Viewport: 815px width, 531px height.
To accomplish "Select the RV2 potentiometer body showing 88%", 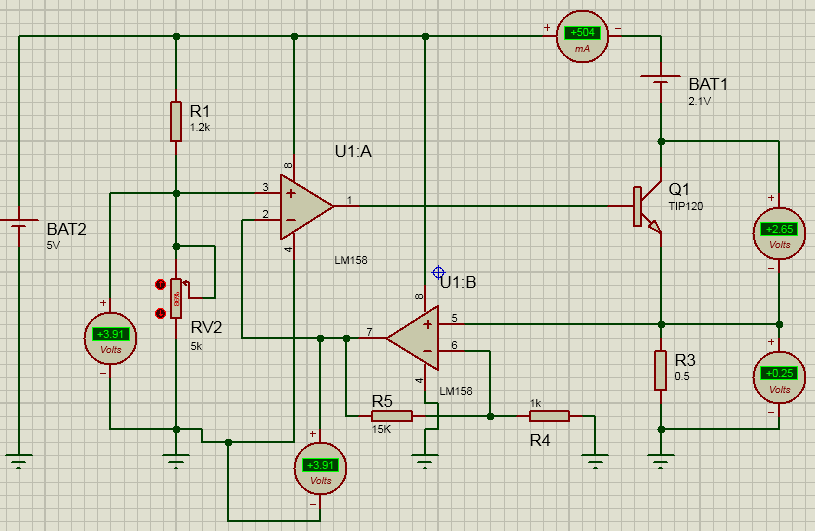I will (x=176, y=298).
